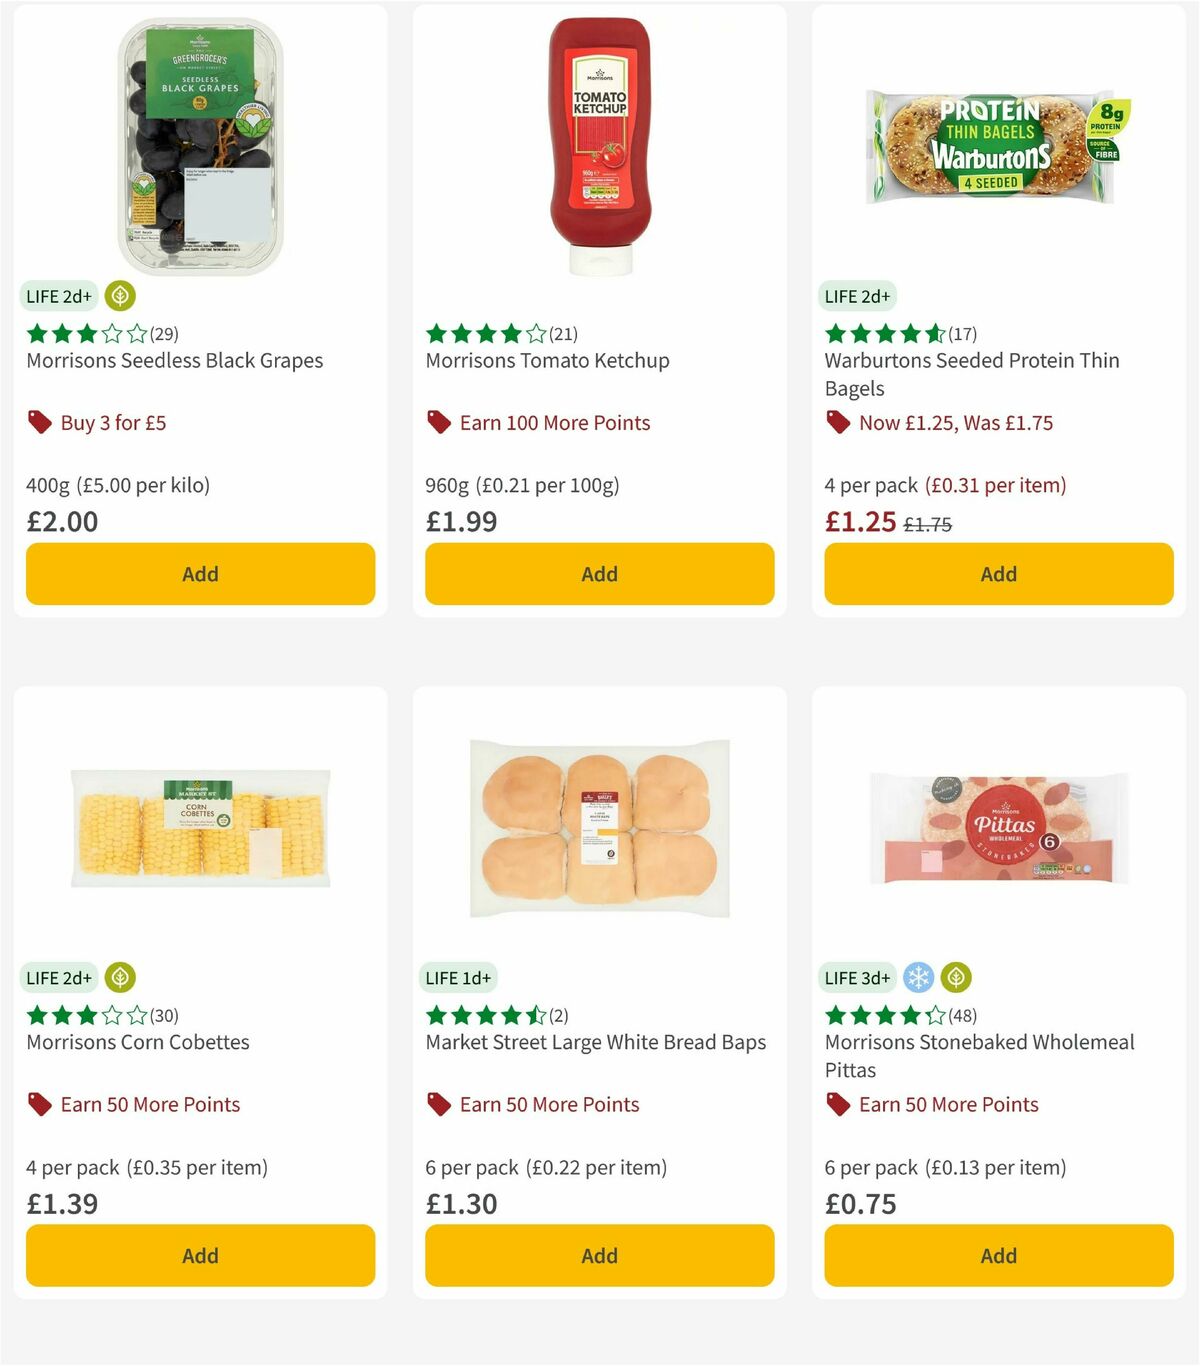
Task: Add Morrisons Tomato Ketchup to basket
Action: pos(598,574)
